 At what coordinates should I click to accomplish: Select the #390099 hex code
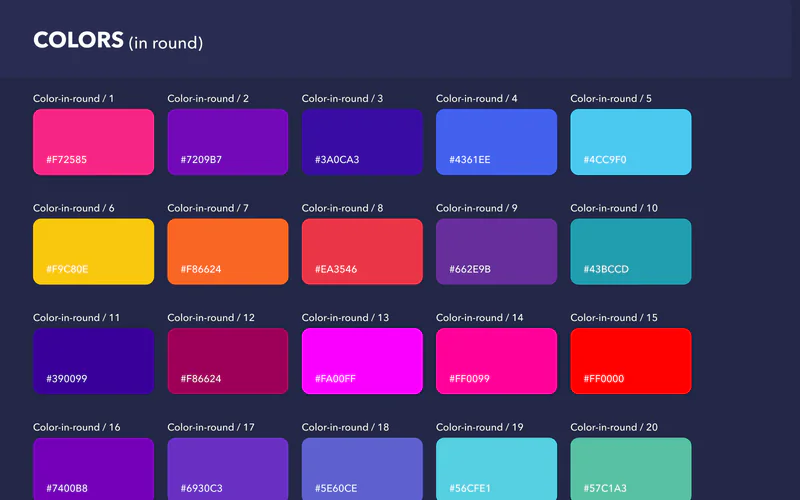tap(67, 379)
